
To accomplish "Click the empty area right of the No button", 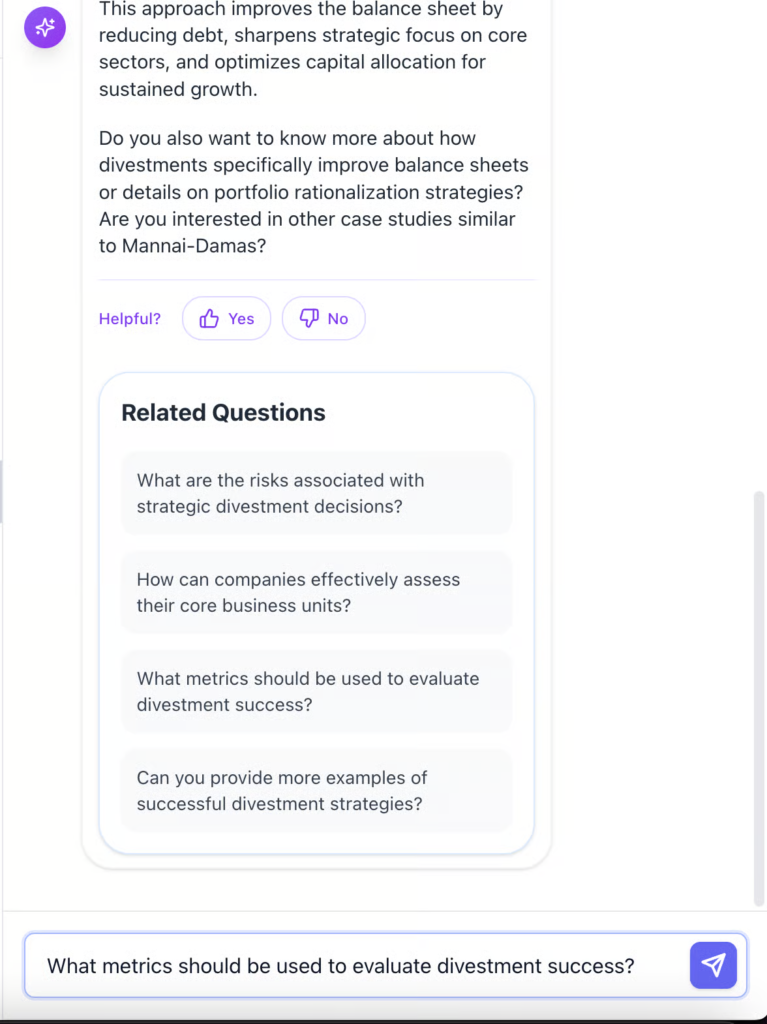I will click(450, 319).
